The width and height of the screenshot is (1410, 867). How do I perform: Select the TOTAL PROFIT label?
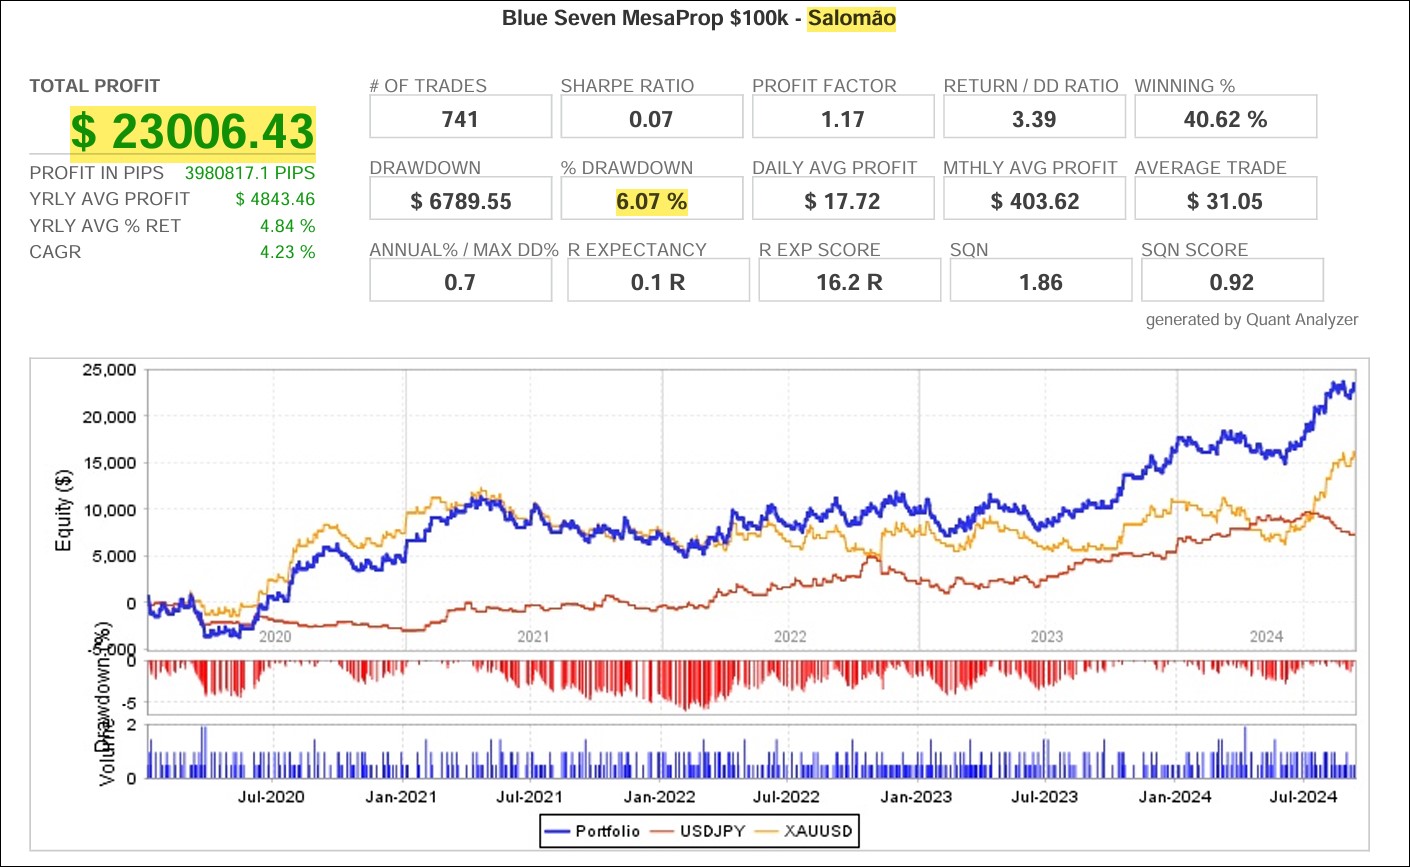[95, 86]
